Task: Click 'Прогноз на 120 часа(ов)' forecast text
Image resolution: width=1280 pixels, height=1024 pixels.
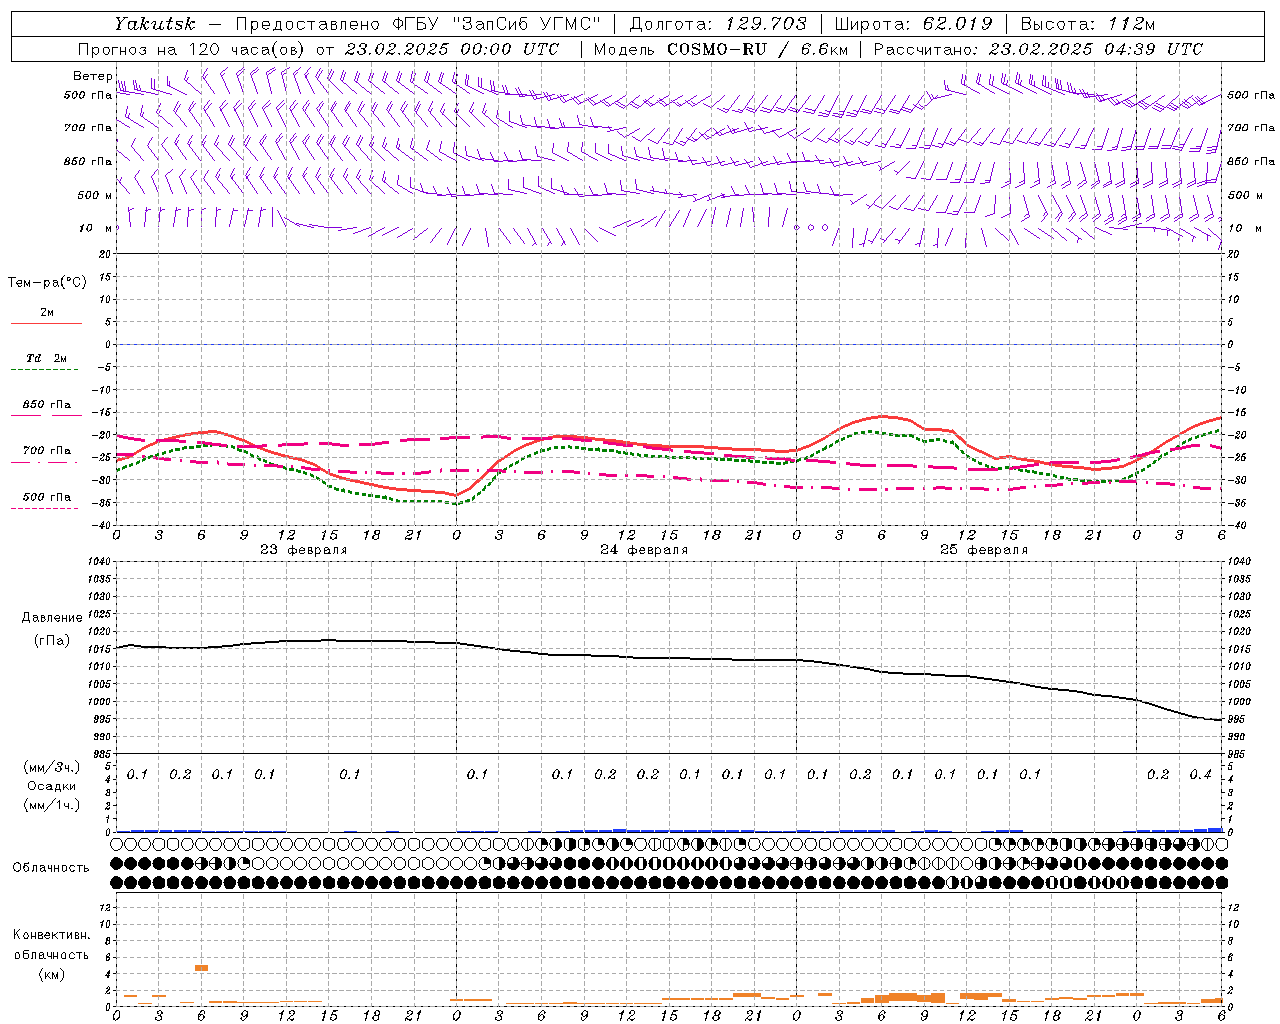Action: pyautogui.click(x=193, y=49)
